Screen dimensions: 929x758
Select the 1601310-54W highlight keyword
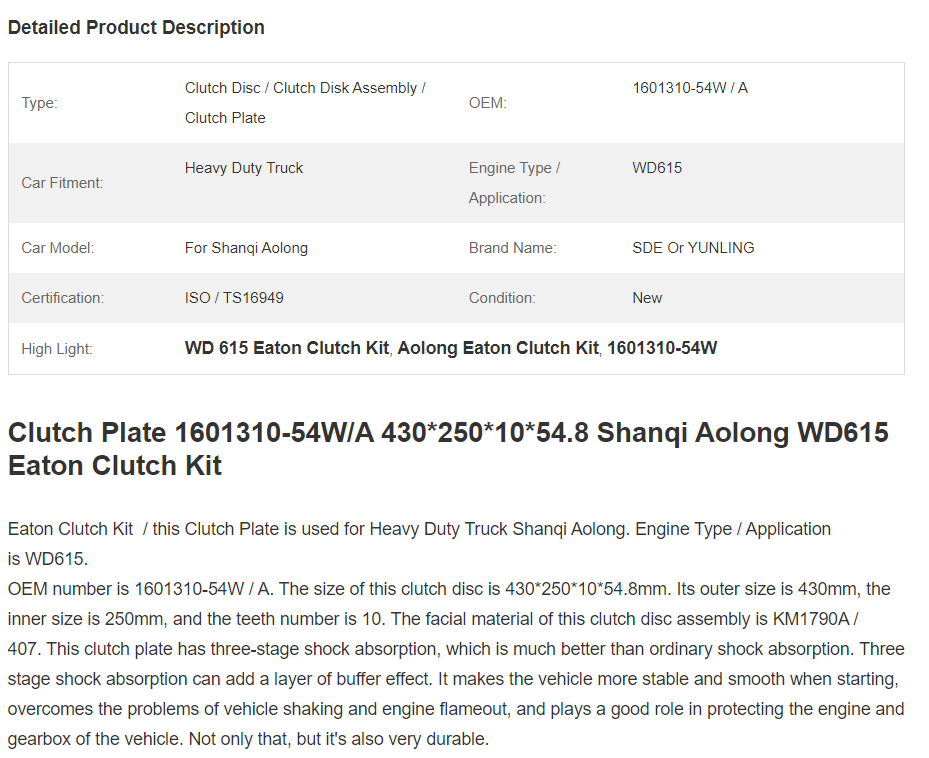(x=662, y=348)
